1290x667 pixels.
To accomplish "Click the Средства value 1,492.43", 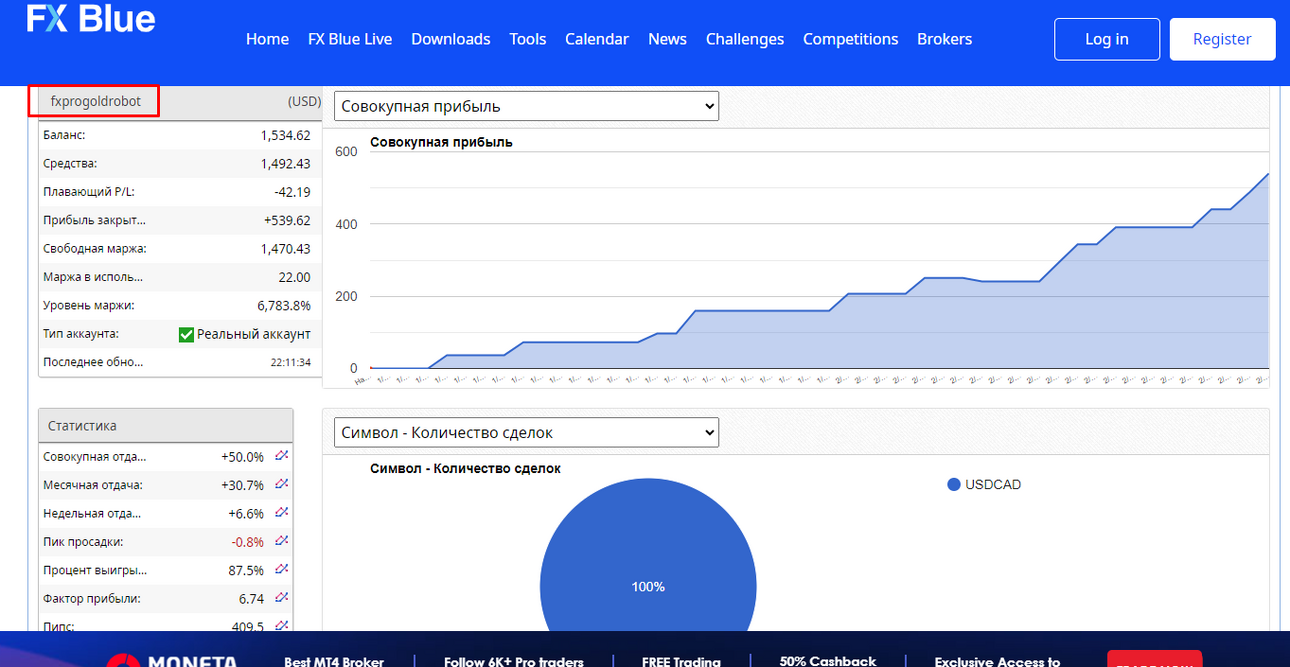I will (x=286, y=163).
